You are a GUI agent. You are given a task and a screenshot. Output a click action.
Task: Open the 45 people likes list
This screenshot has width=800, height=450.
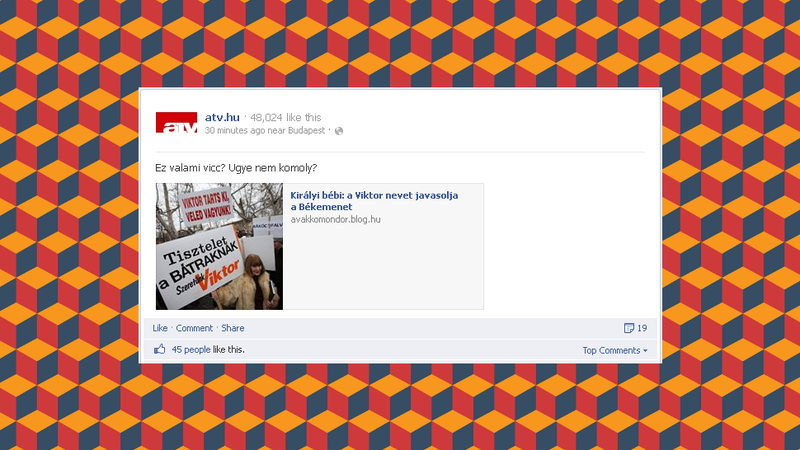pyautogui.click(x=191, y=349)
